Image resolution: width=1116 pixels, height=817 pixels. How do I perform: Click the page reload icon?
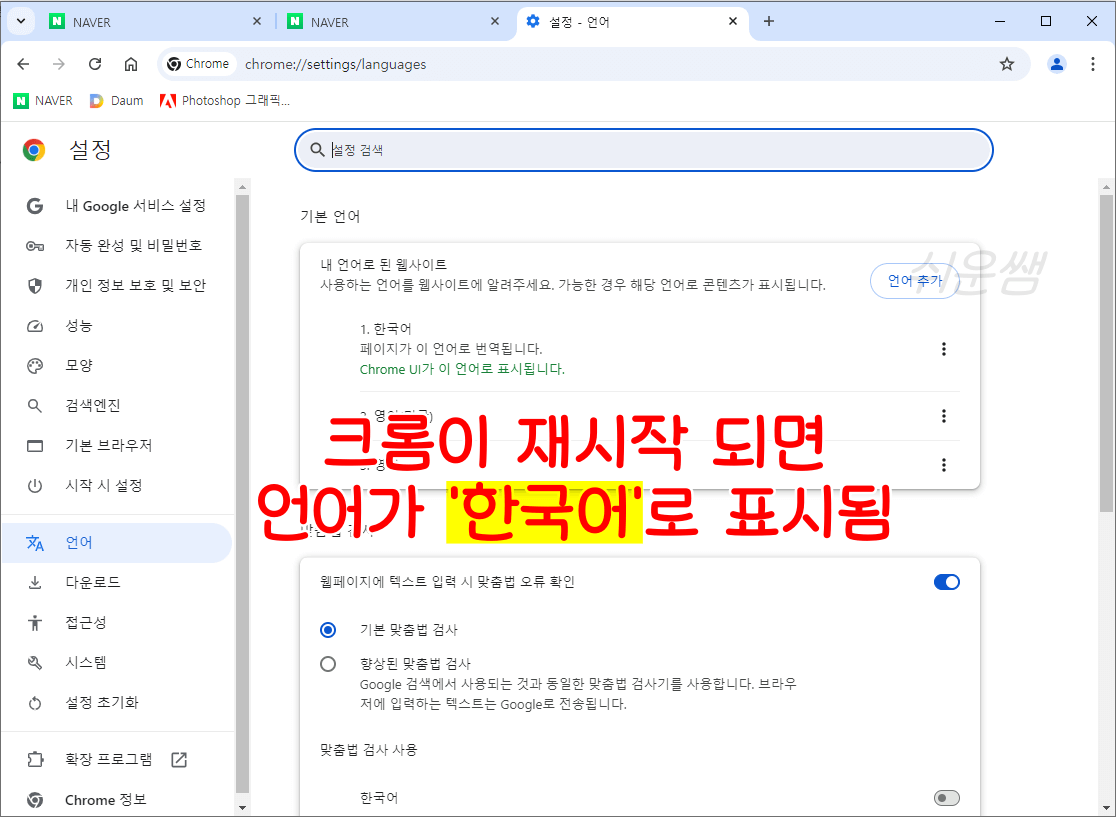(x=95, y=63)
